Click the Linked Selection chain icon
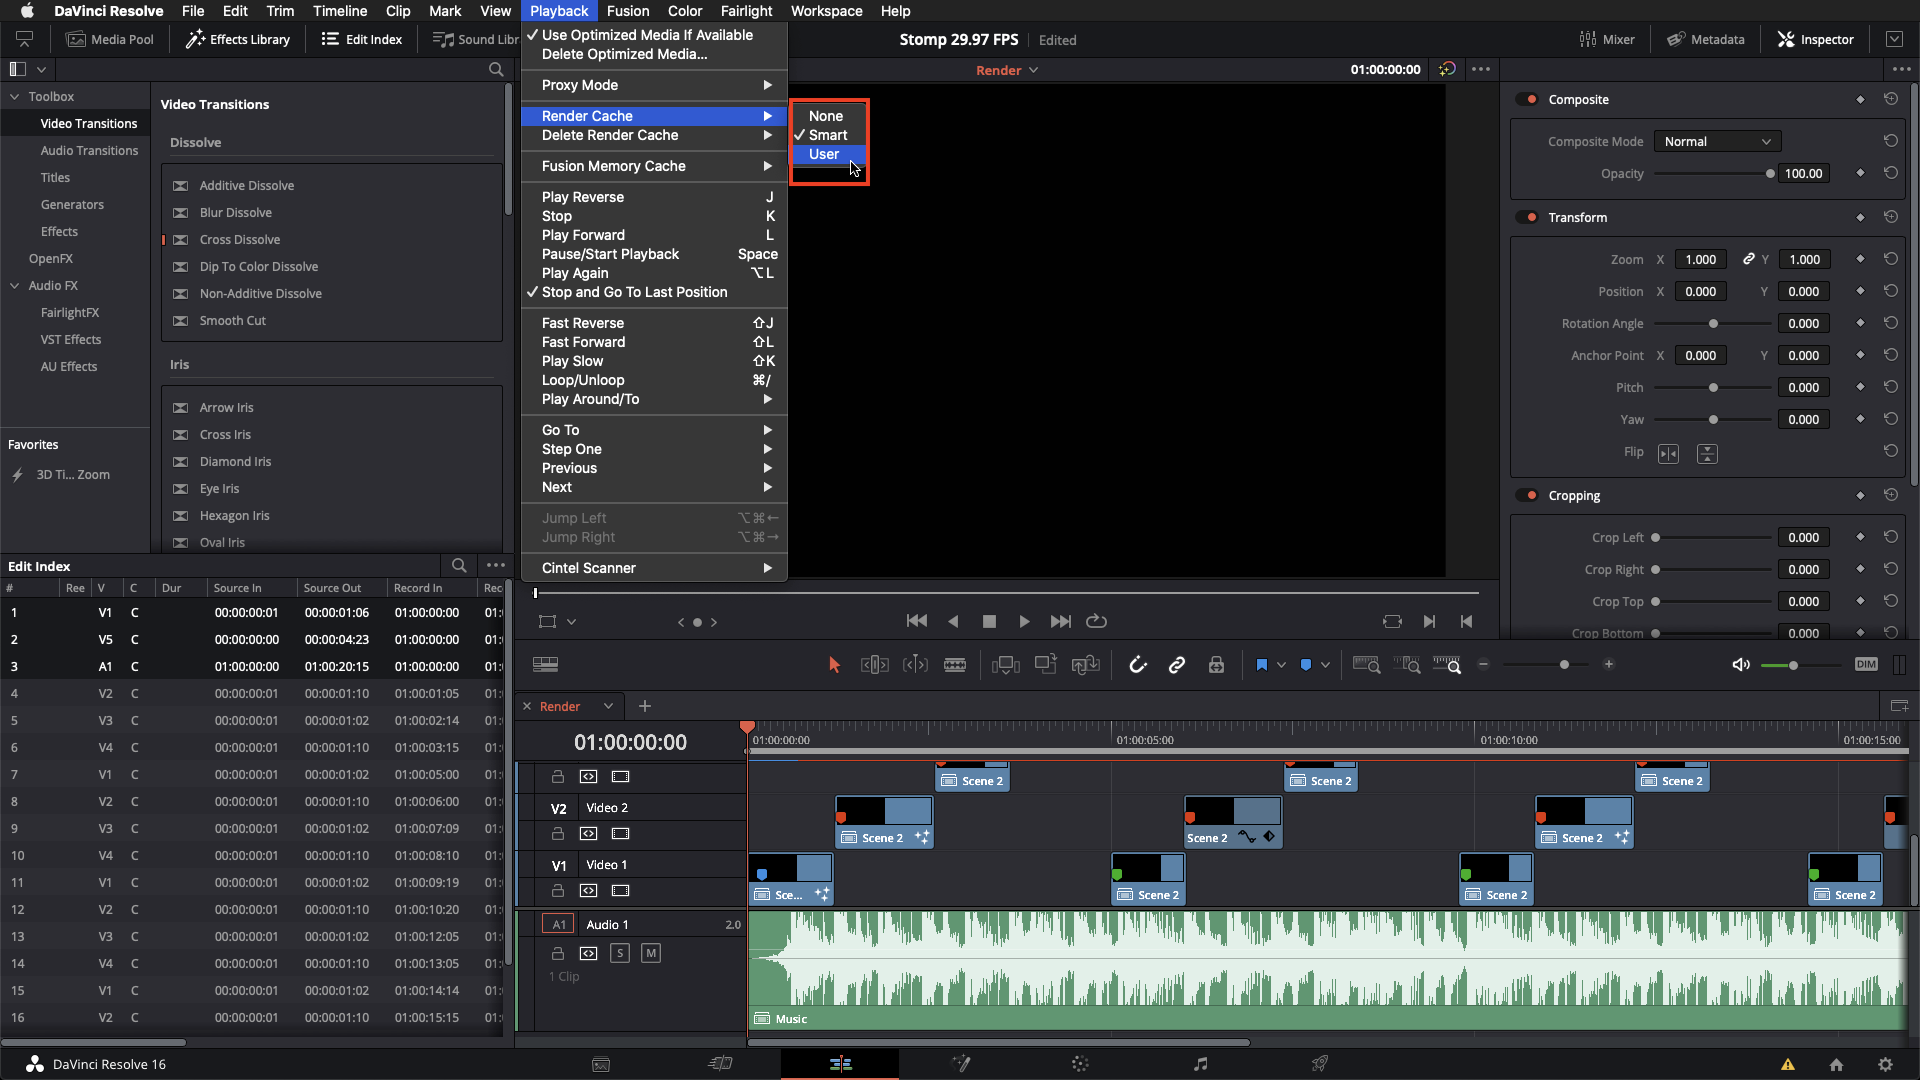The image size is (1920, 1080). tap(1177, 665)
